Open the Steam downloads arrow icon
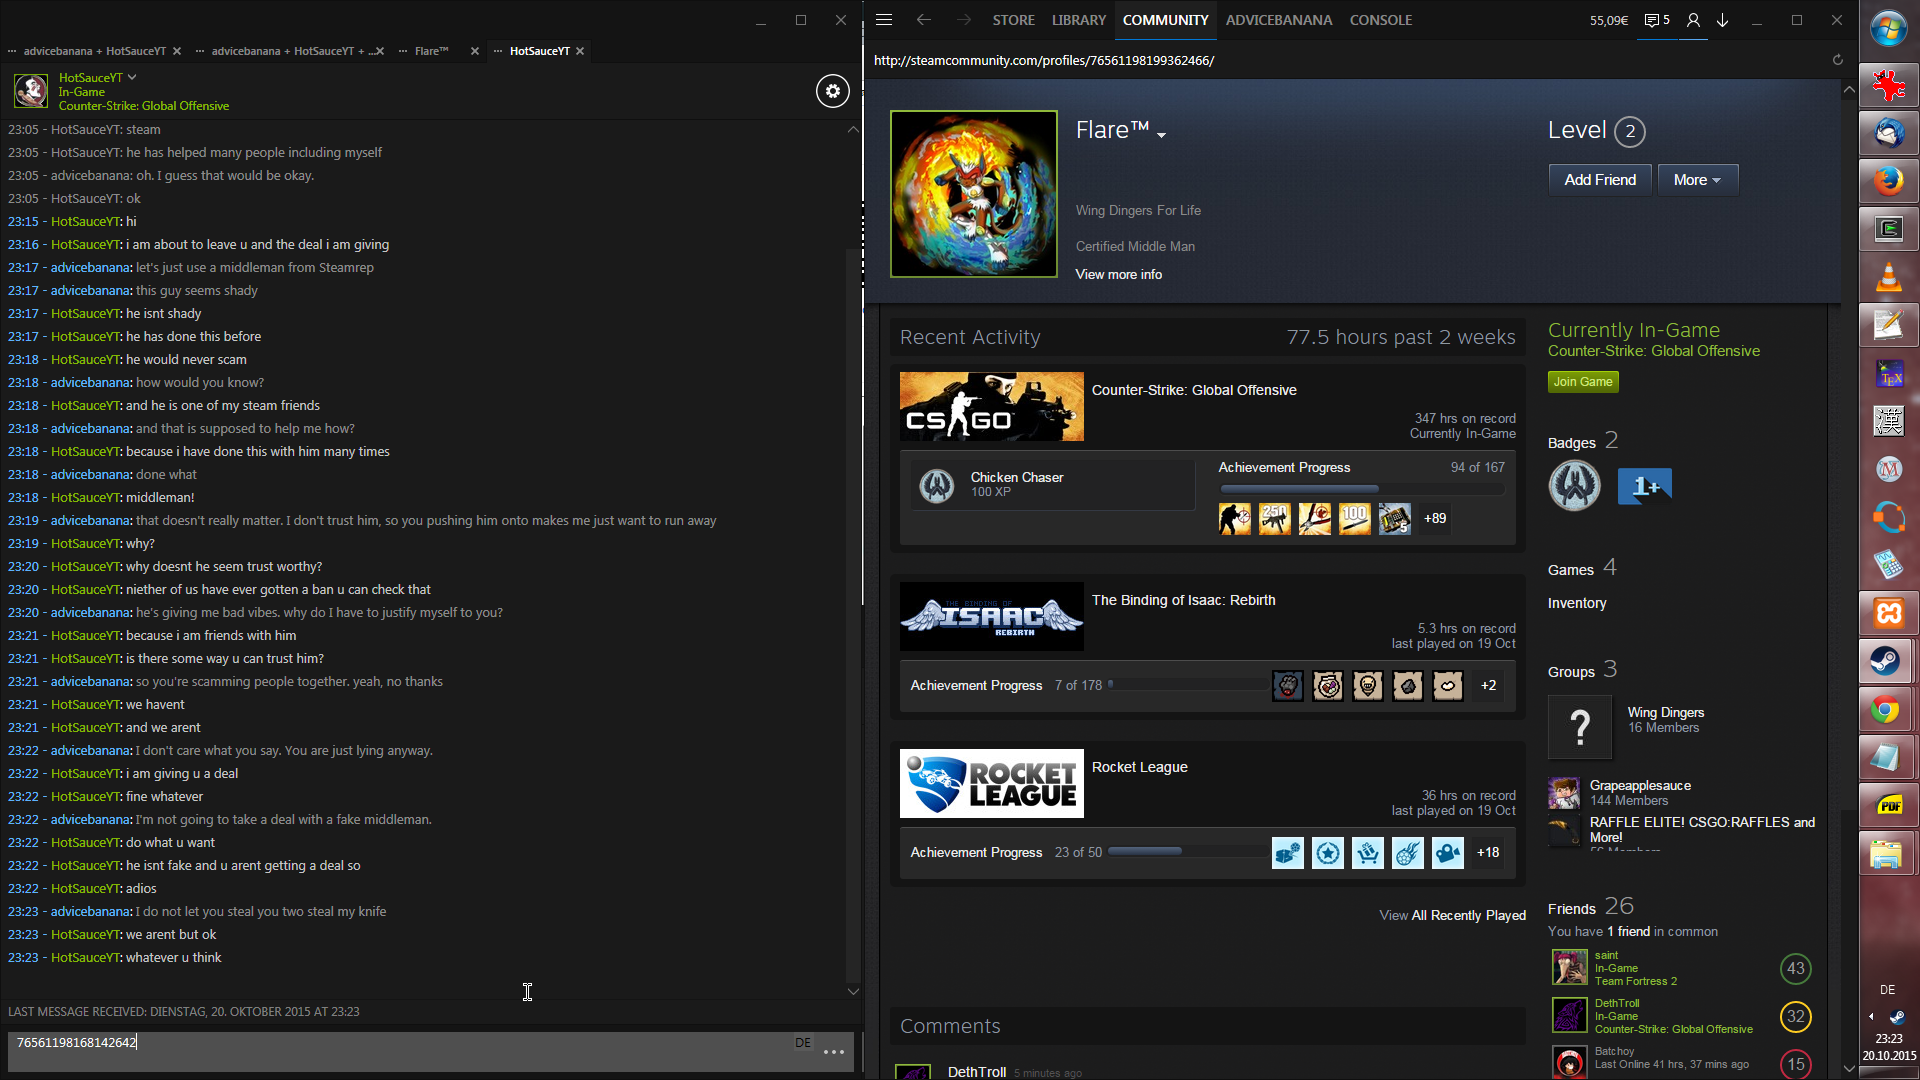Screen dimensions: 1920x1080 click(x=1722, y=20)
